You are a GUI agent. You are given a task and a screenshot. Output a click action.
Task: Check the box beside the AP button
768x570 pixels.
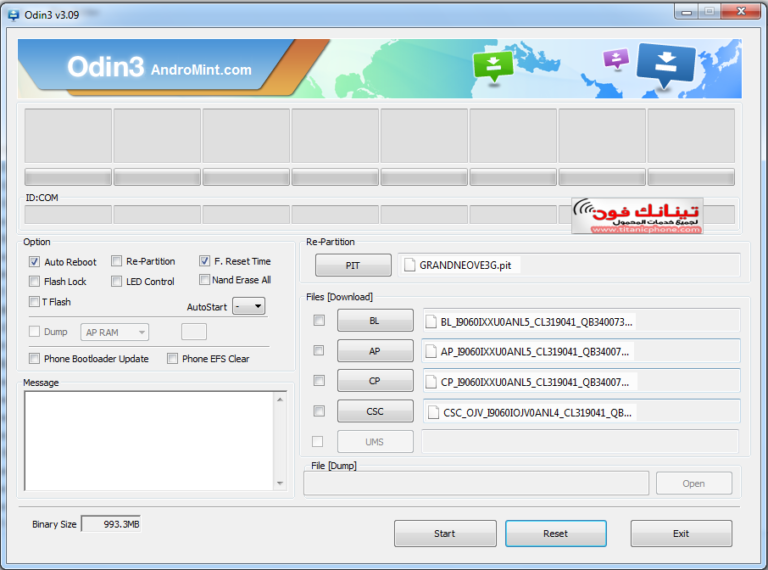[318, 351]
